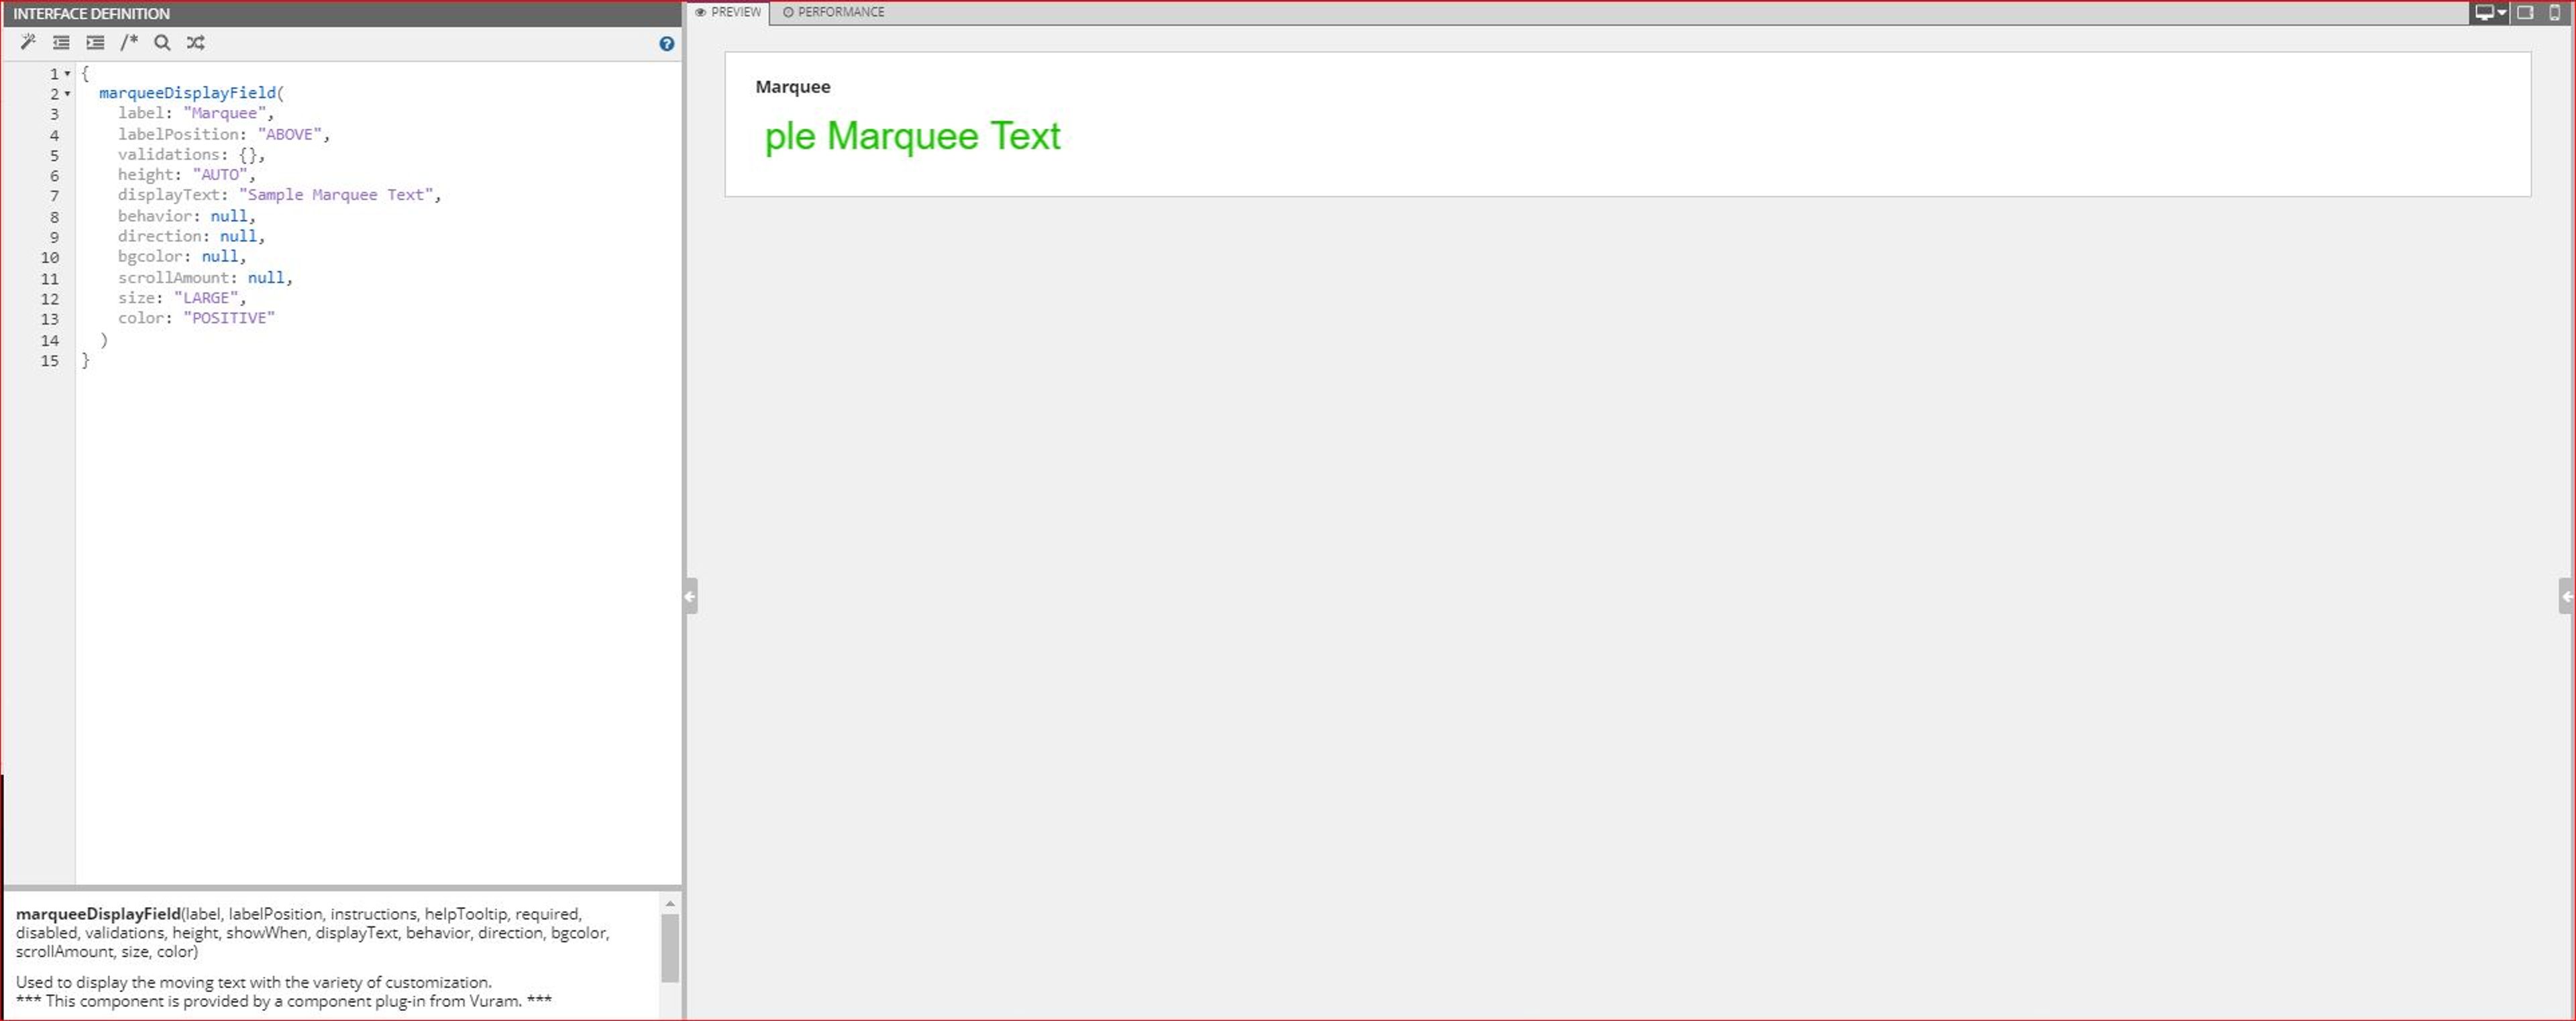
Task: Select the phone preview icon
Action: [x=2555, y=12]
